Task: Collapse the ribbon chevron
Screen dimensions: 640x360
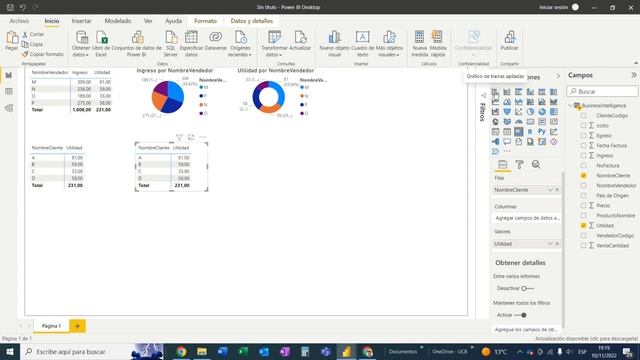Action: [x=636, y=63]
